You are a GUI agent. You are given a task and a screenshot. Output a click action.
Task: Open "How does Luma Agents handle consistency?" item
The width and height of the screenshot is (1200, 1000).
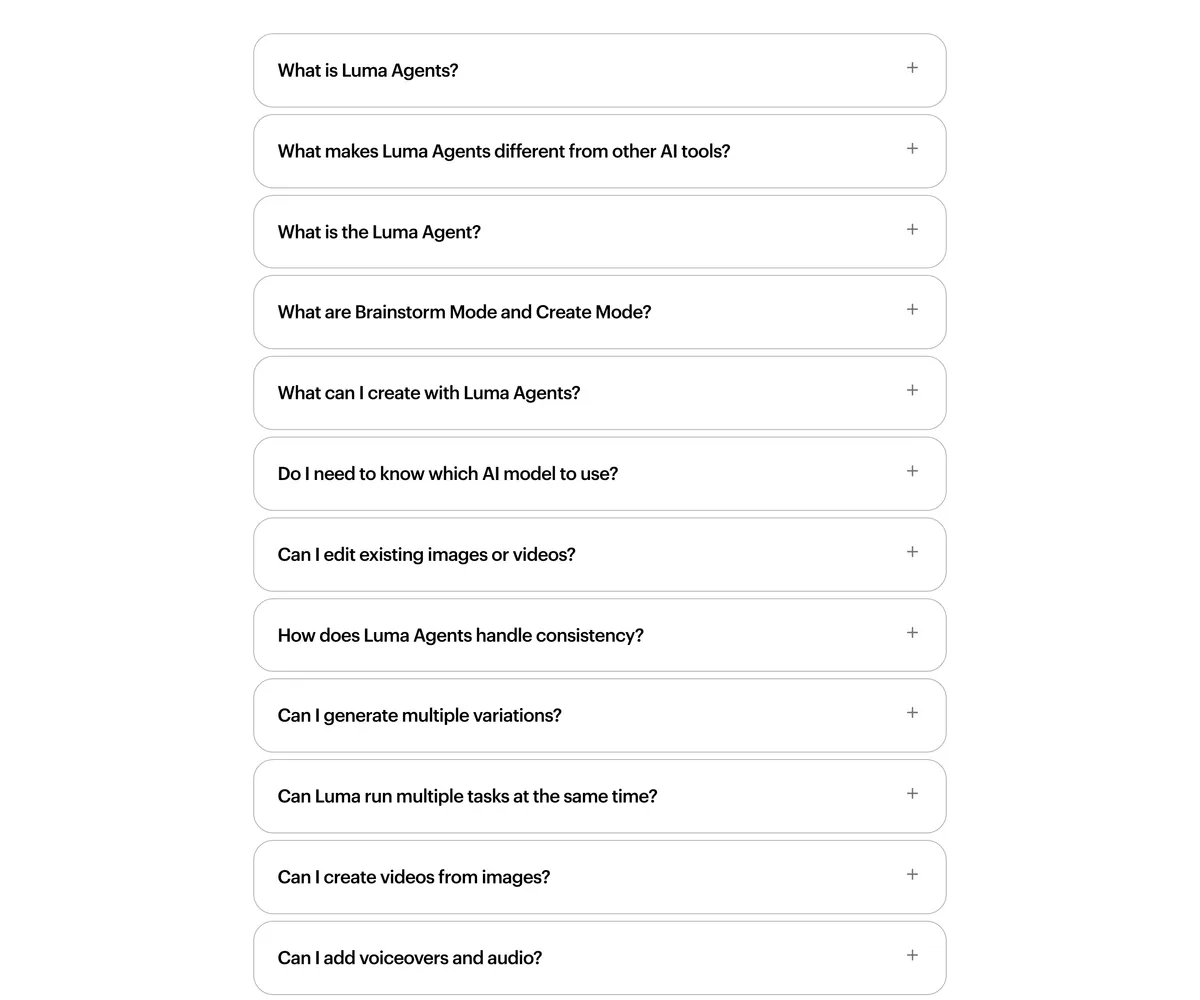point(460,636)
